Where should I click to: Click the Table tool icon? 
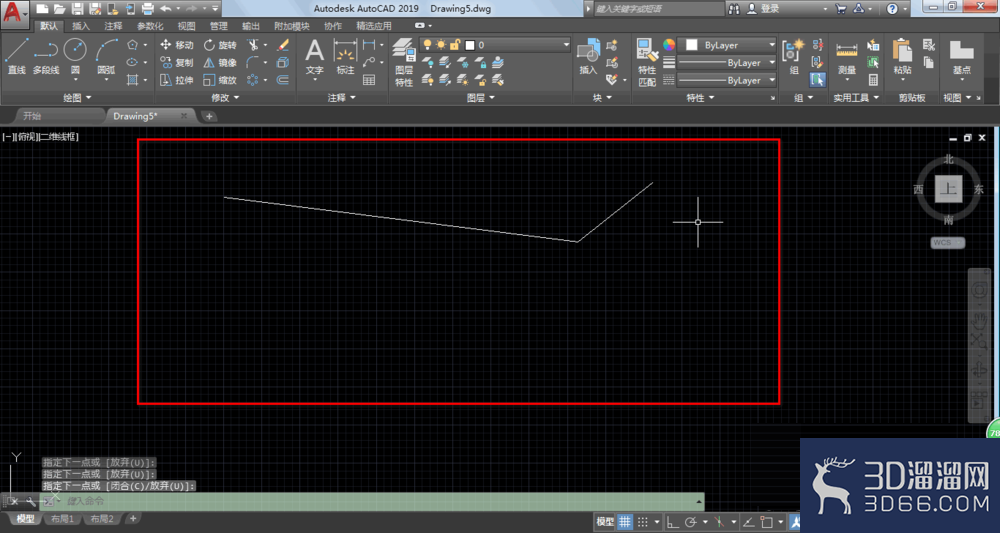point(369,80)
